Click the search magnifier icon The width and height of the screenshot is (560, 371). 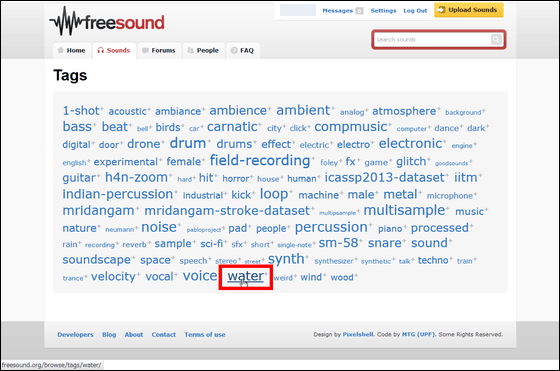[x=496, y=39]
